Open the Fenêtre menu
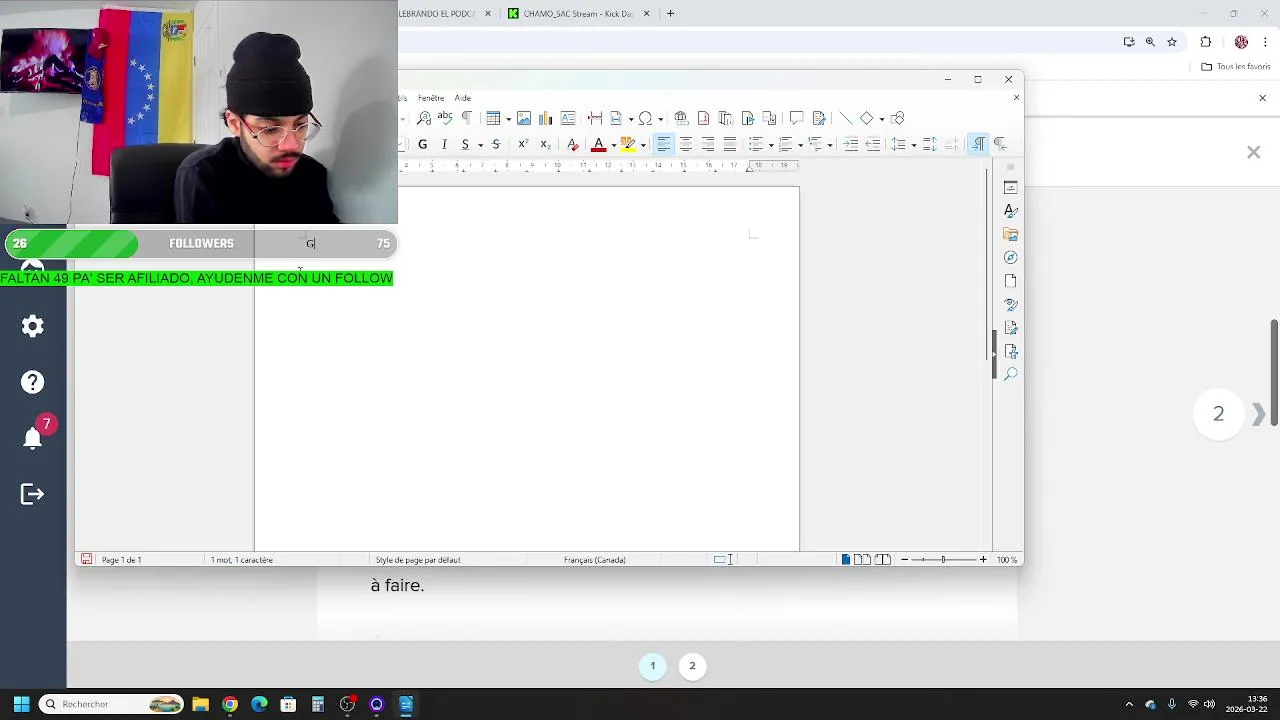The height and width of the screenshot is (720, 1280). pyautogui.click(x=431, y=98)
